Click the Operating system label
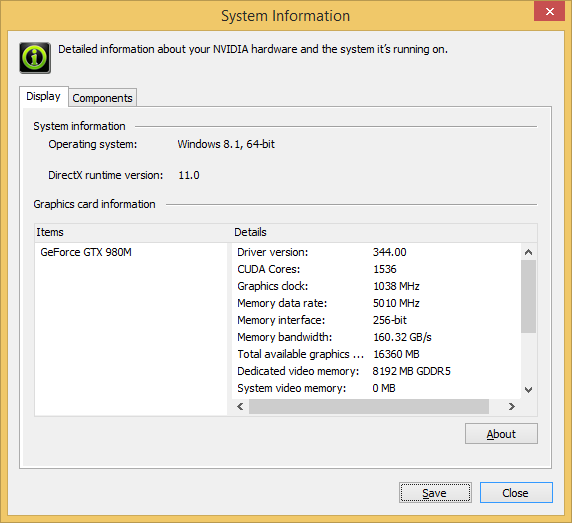This screenshot has width=572, height=523. (x=93, y=144)
